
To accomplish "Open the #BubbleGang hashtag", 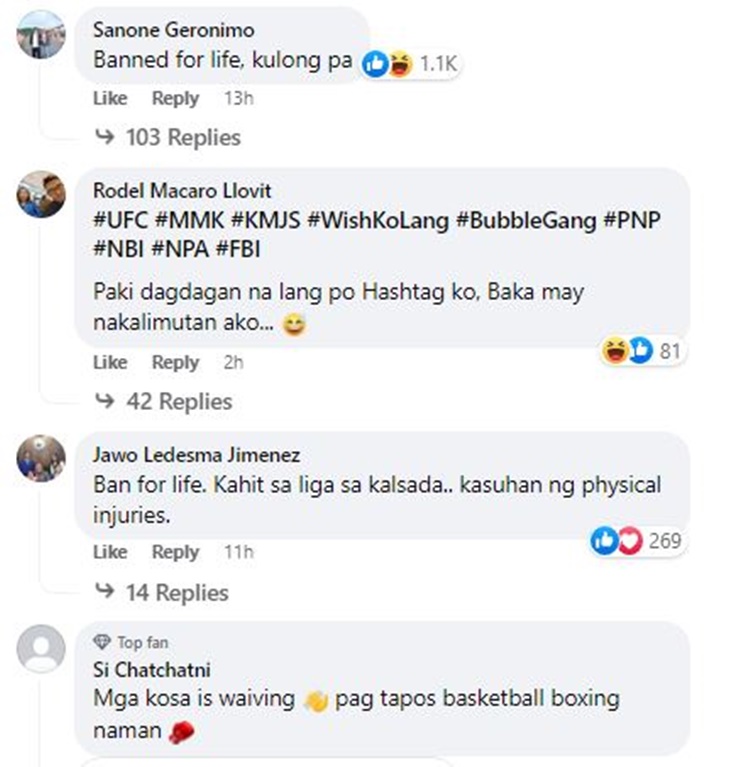I will tap(526, 220).
